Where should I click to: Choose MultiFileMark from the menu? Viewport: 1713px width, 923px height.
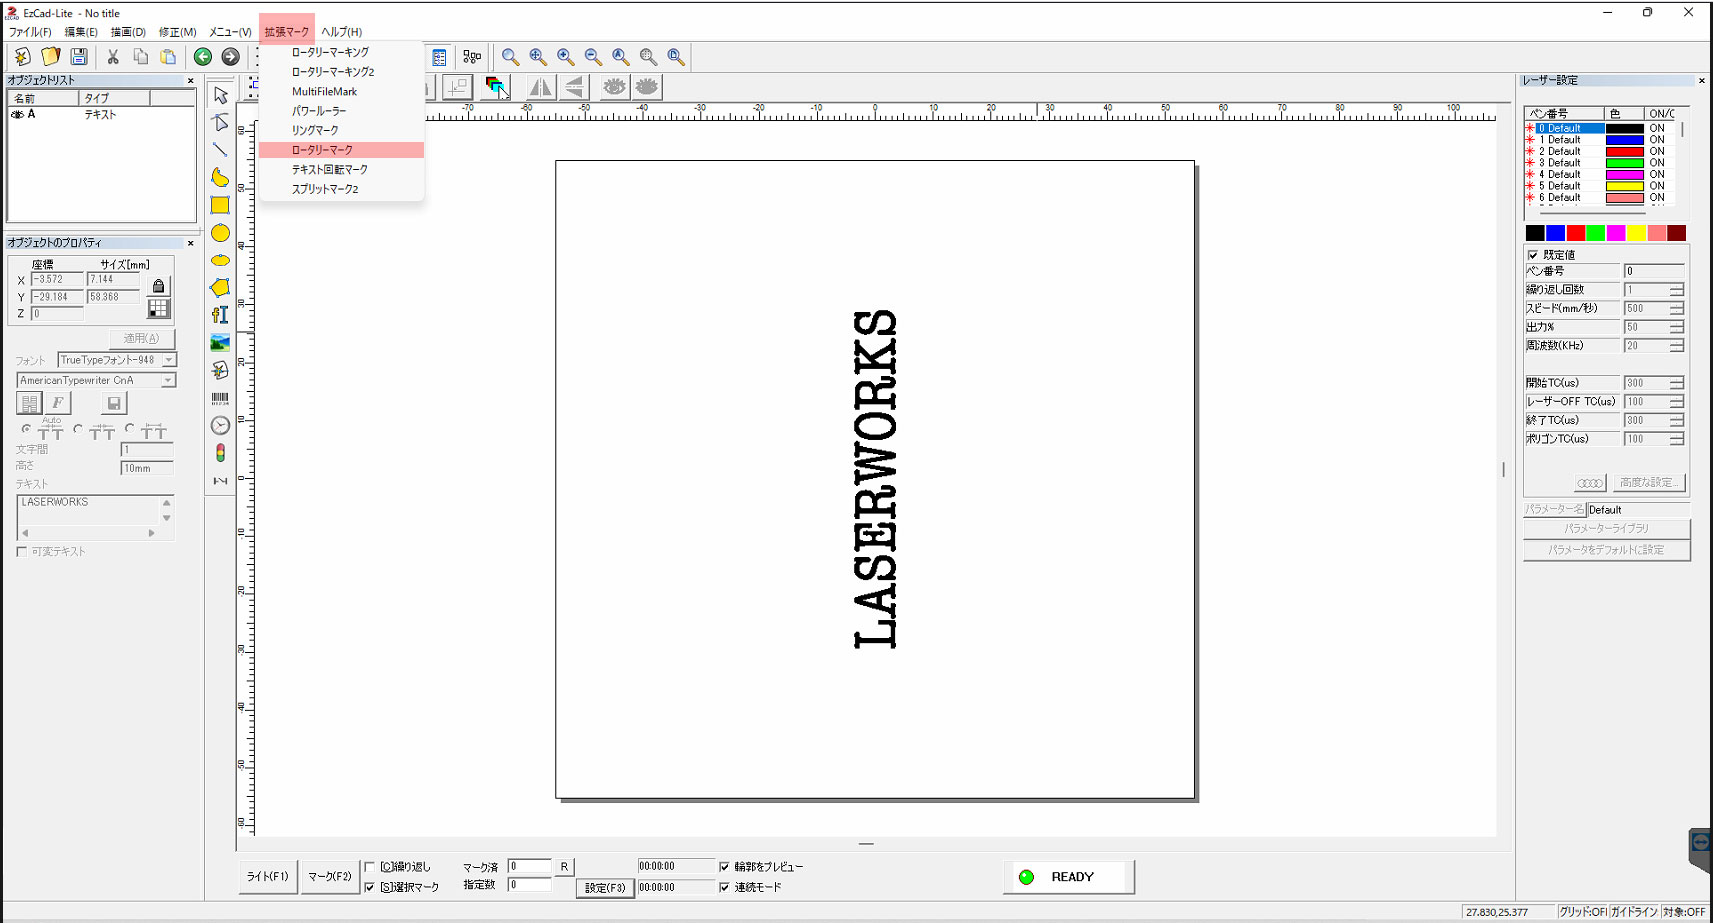pyautogui.click(x=341, y=91)
